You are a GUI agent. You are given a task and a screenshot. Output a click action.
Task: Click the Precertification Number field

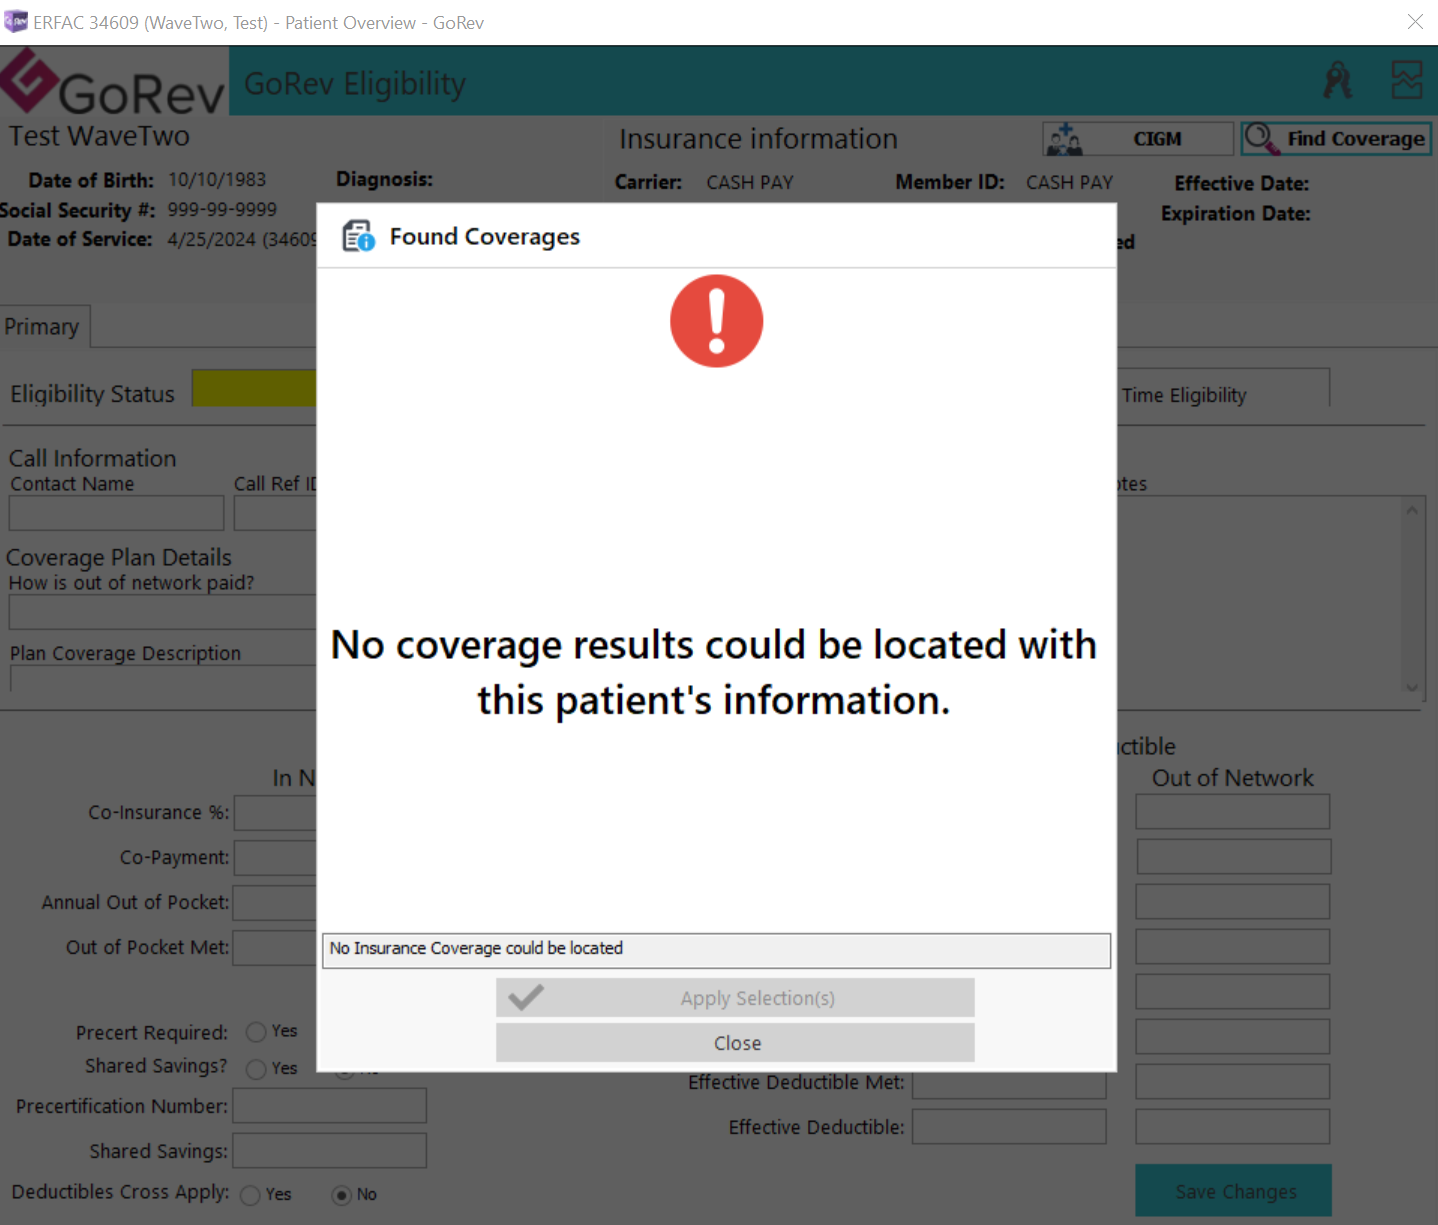(x=330, y=1106)
